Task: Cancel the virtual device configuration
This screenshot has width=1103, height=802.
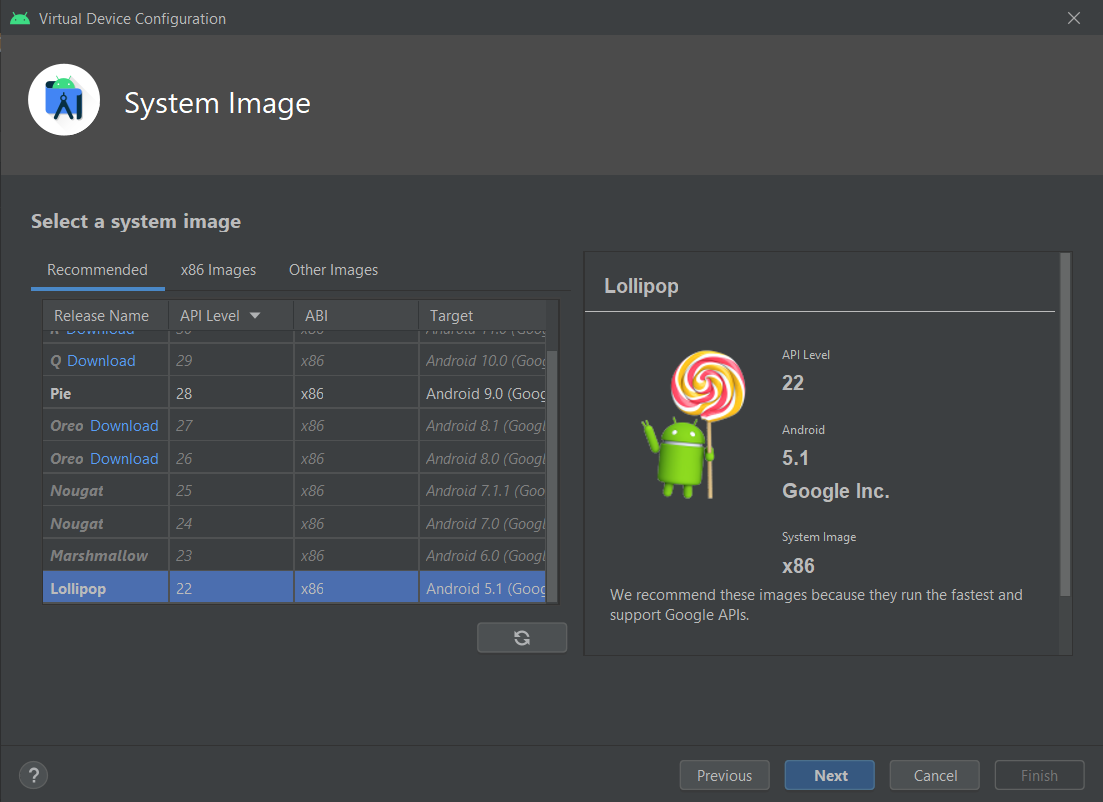Action: pos(935,775)
